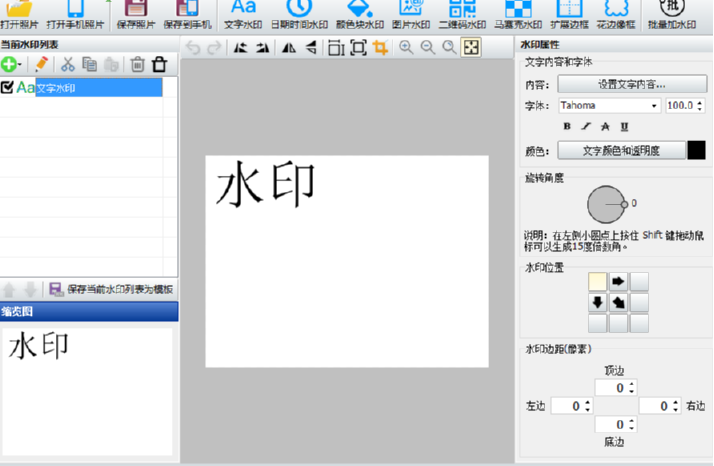This screenshot has height=466, width=714.
Task: Click the scissors cut icon in watermark list
Action: point(68,64)
